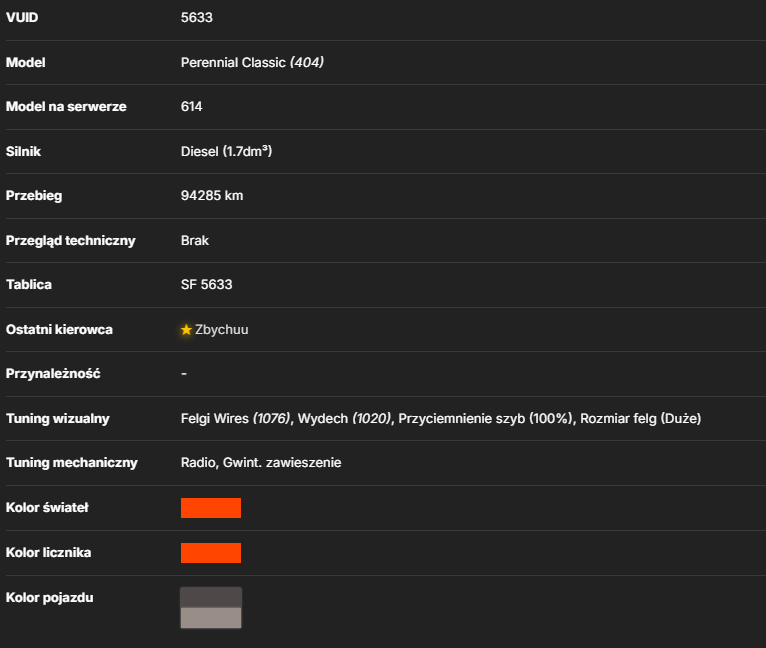
Task: Click the VUID value 5633
Action: pos(197,18)
